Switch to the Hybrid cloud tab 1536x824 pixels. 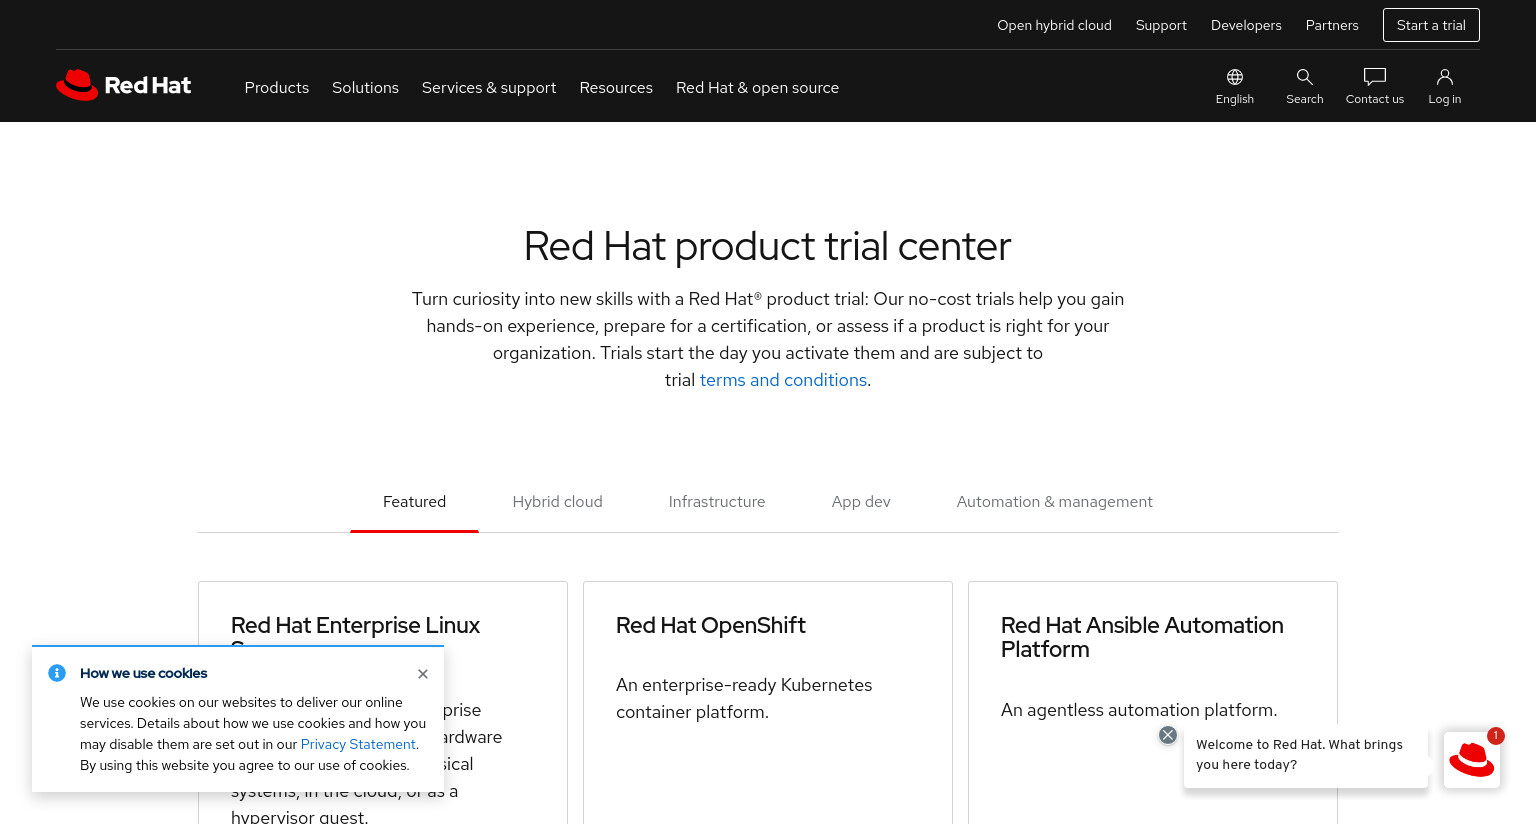557,502
